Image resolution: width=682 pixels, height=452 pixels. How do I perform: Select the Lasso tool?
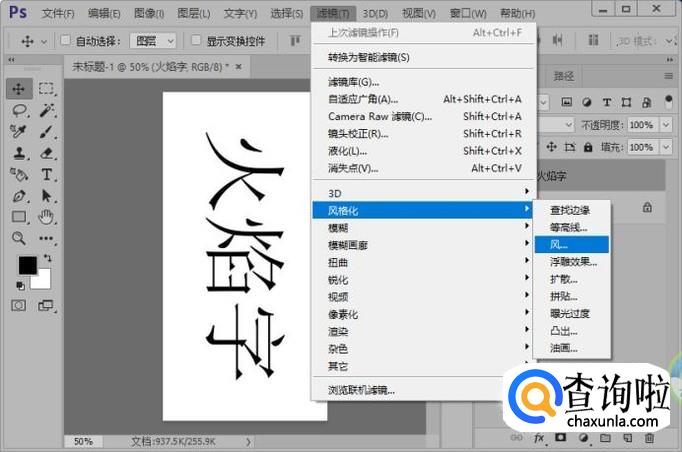click(19, 110)
